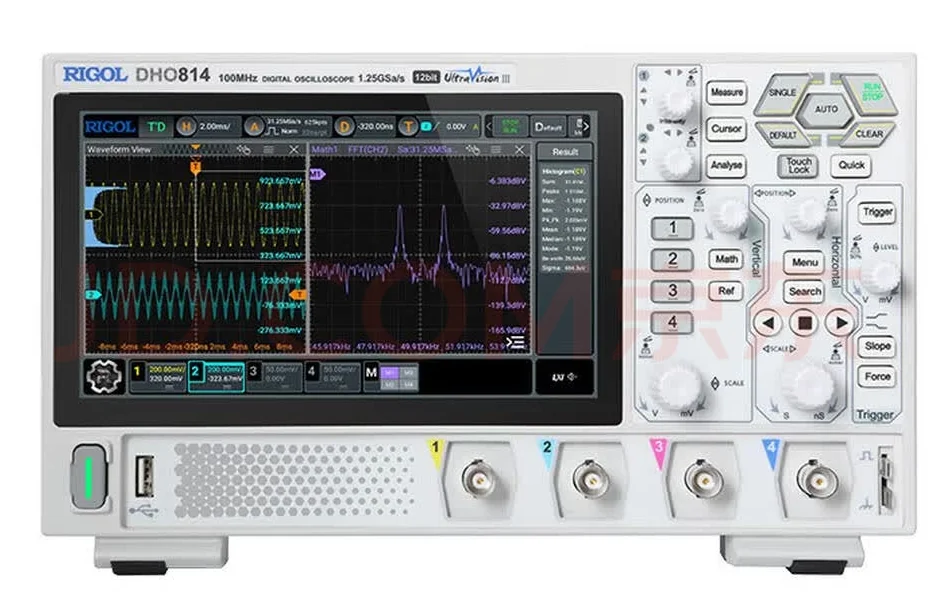This screenshot has height=616, width=945.
Task: Open the acquisition 'A' label in top bar
Action: (288, 127)
